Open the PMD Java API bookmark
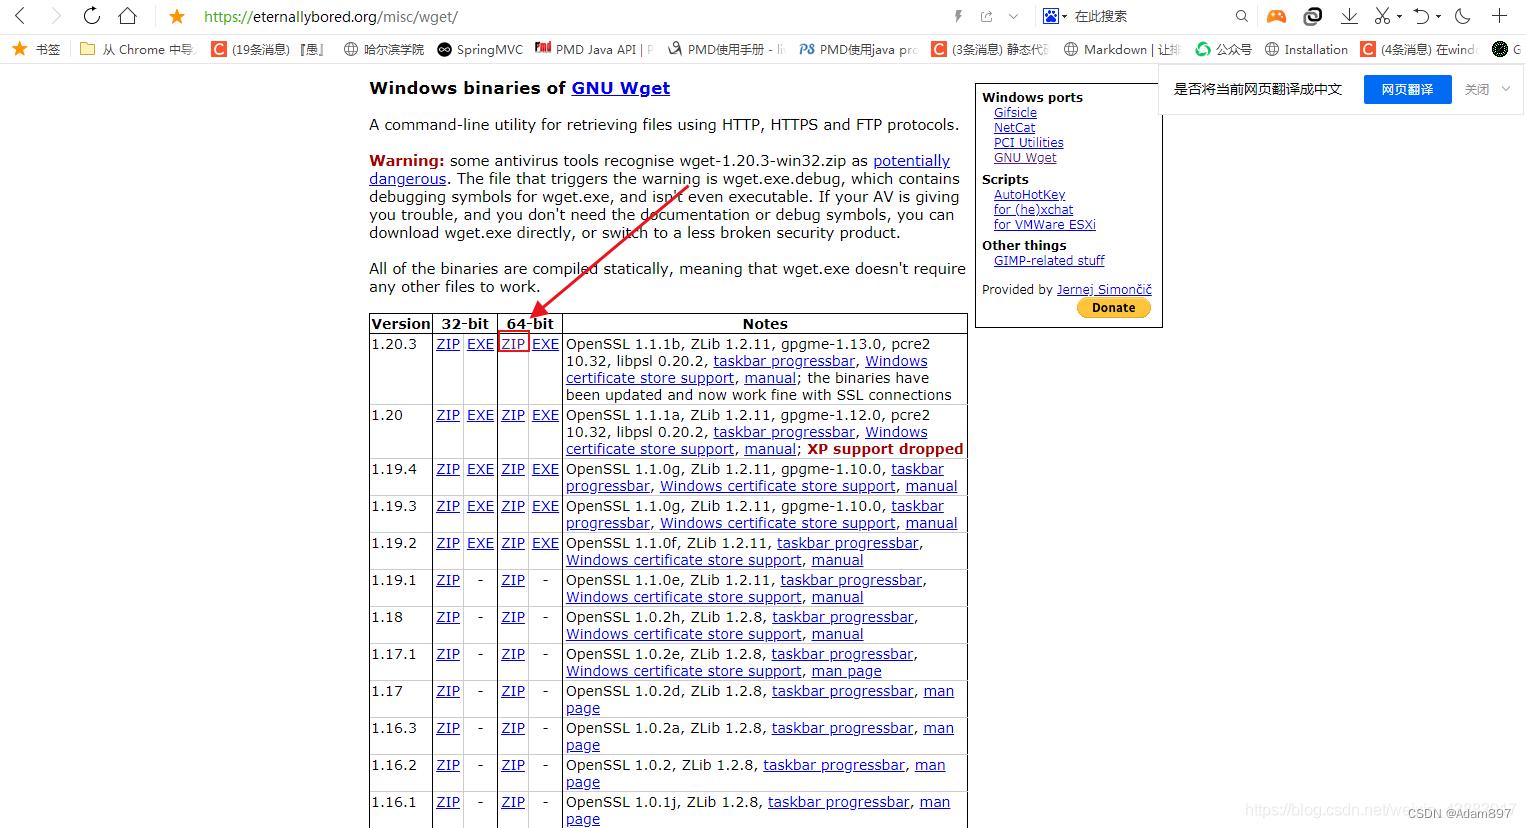Viewport: 1526px width, 828px height. (594, 49)
